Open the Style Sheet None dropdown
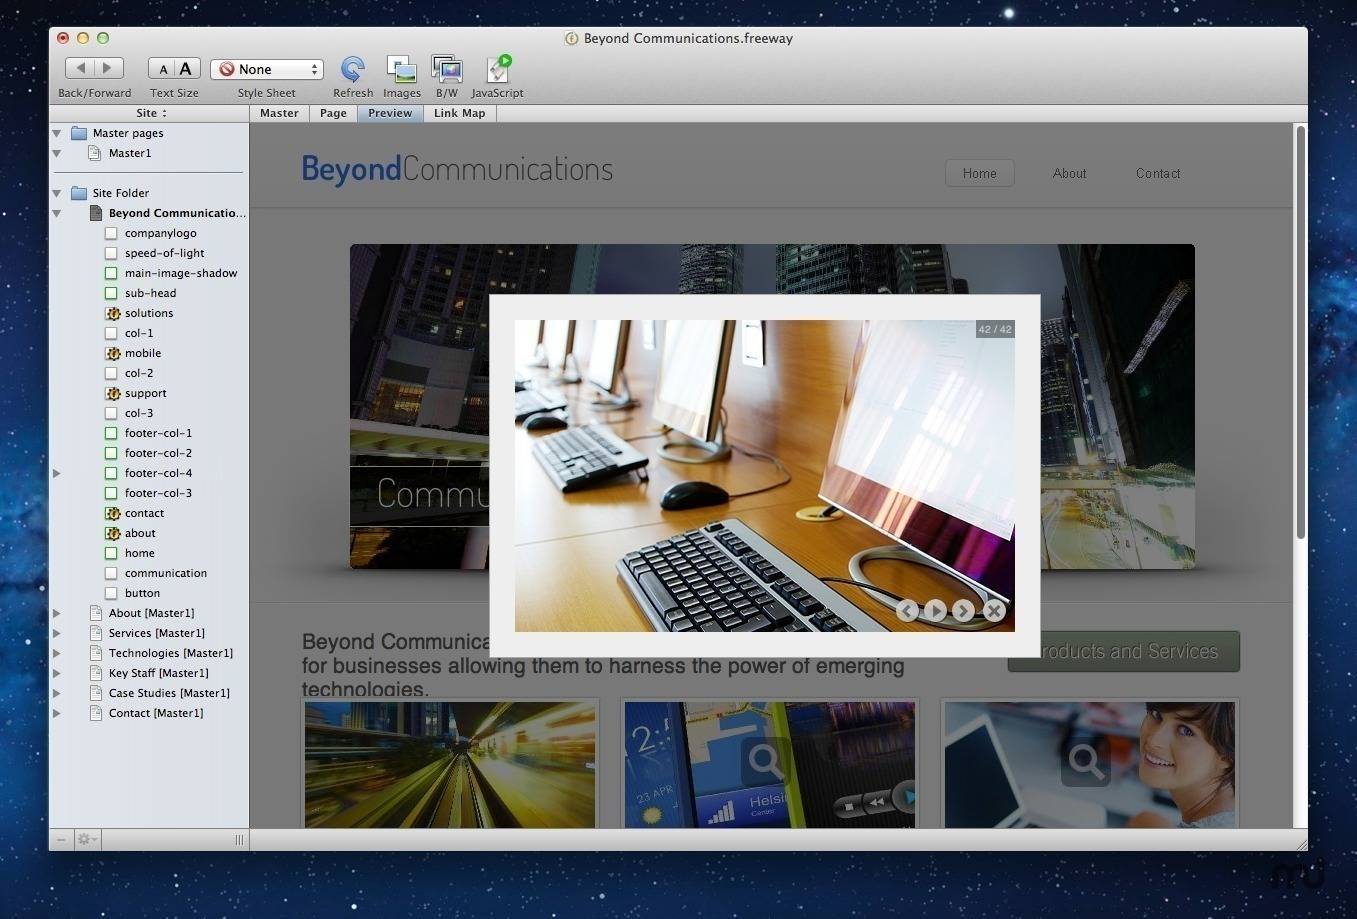The image size is (1357, 919). (x=267, y=69)
